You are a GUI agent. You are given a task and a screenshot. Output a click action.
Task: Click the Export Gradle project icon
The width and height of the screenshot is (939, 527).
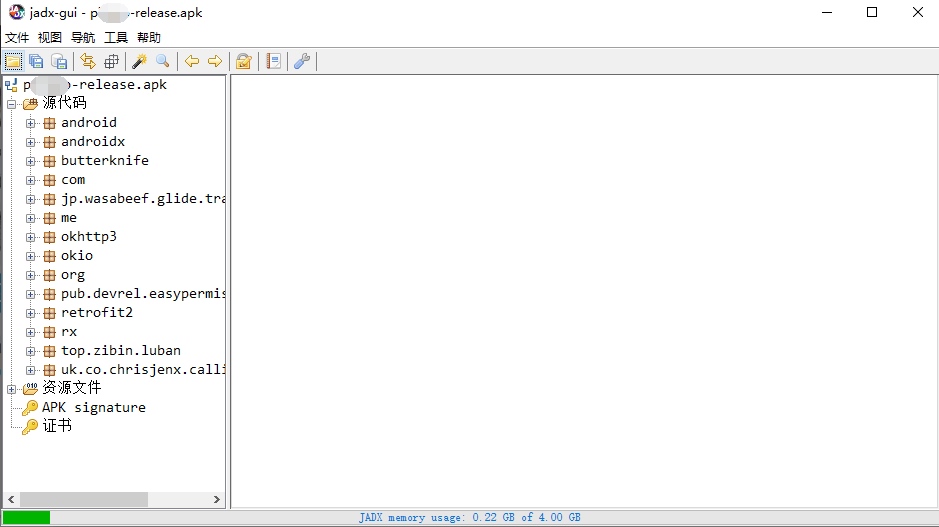[59, 61]
